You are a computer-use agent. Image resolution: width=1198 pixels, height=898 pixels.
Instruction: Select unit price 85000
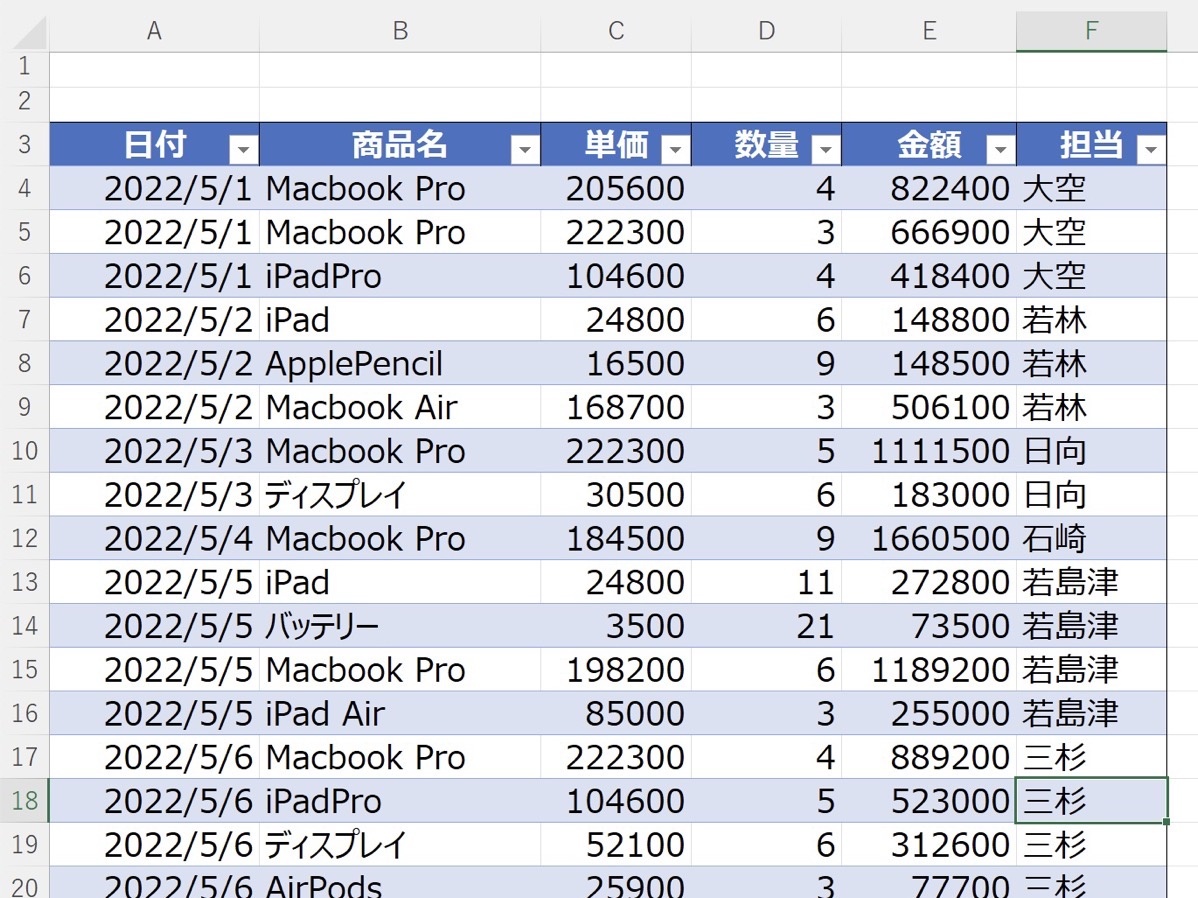pyautogui.click(x=616, y=713)
